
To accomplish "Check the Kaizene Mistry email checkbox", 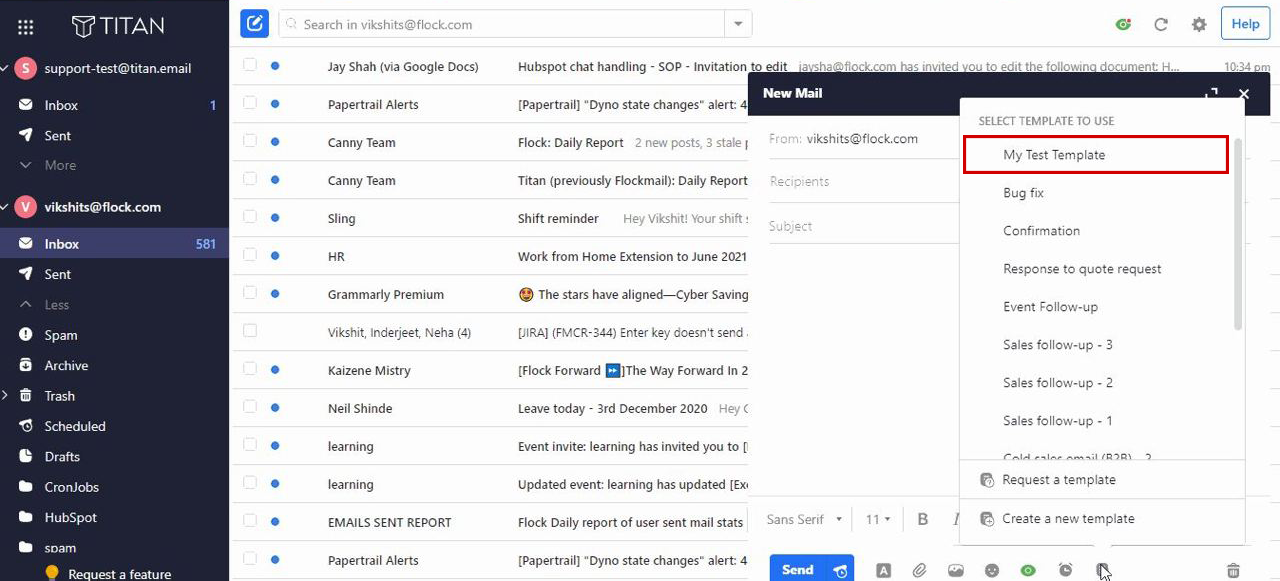I will 250,370.
